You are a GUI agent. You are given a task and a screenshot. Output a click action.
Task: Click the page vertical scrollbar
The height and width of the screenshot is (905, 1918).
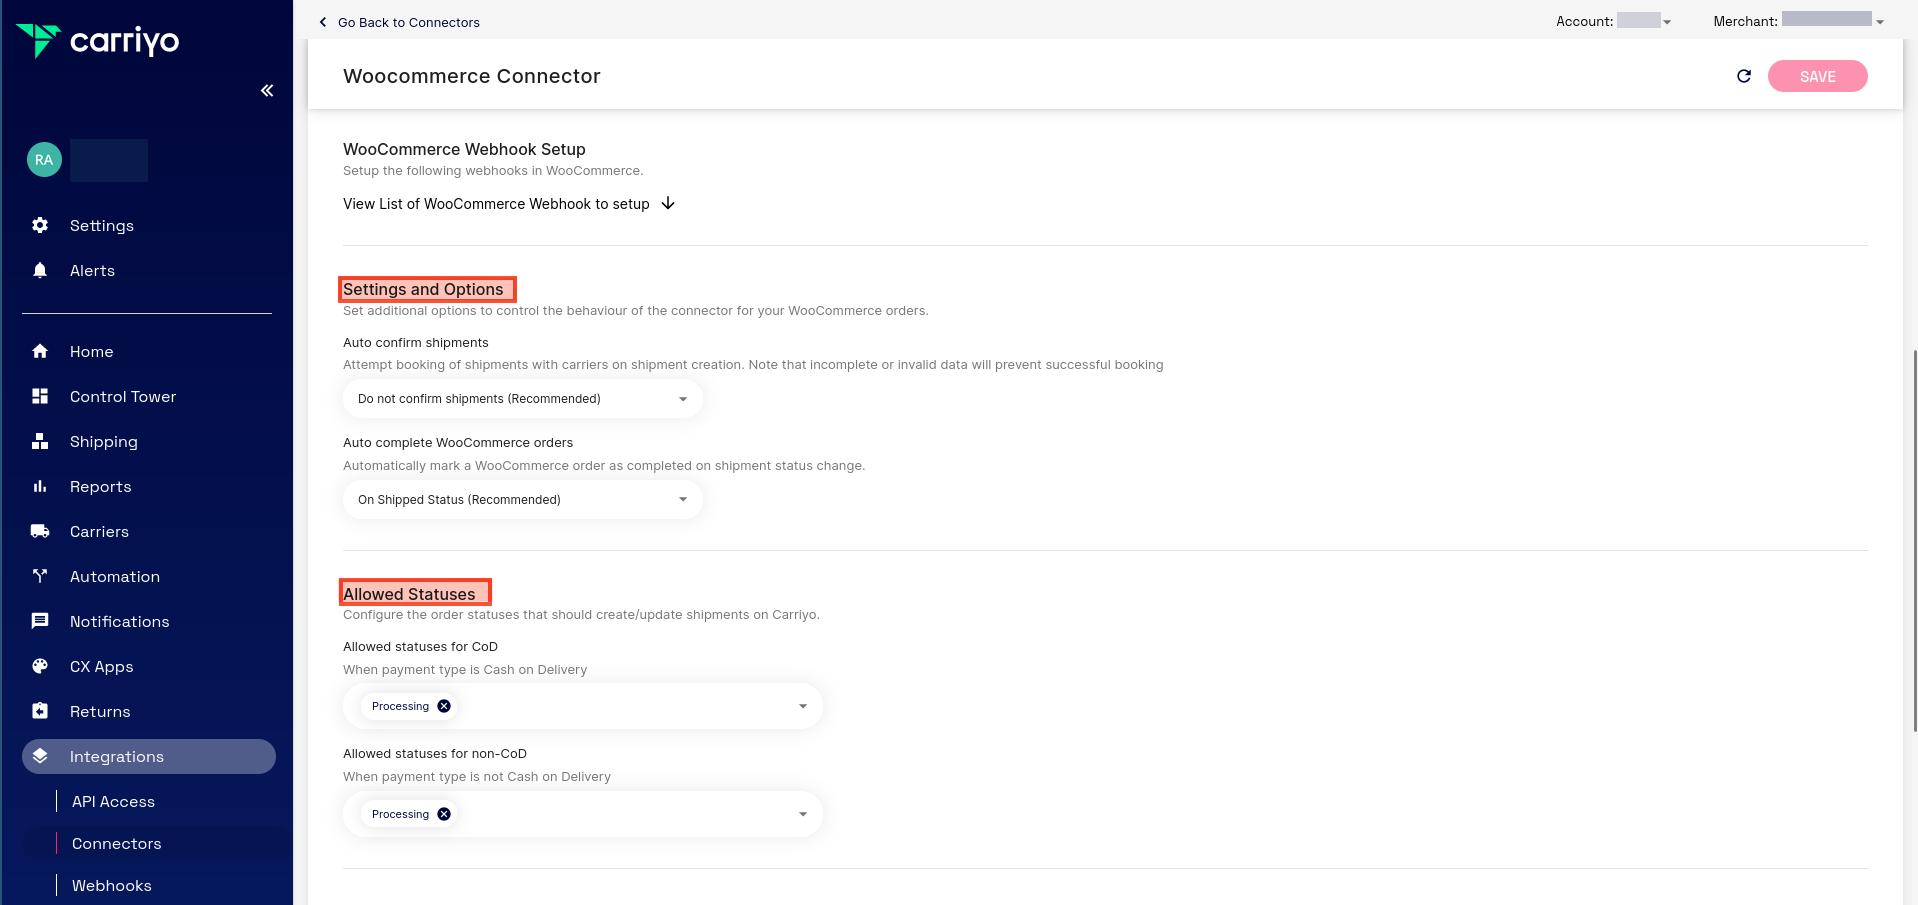1914,540
